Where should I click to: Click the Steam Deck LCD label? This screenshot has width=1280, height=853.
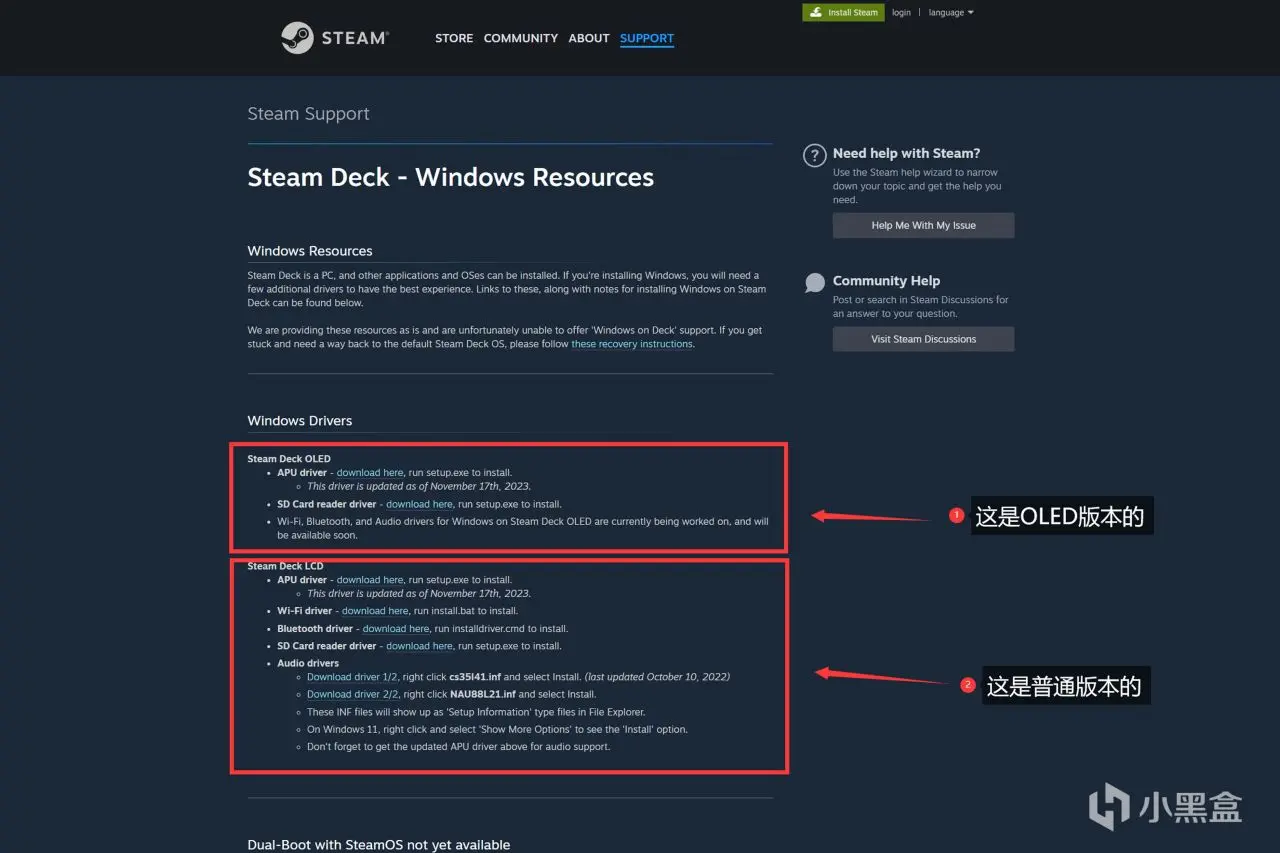pyautogui.click(x=285, y=566)
